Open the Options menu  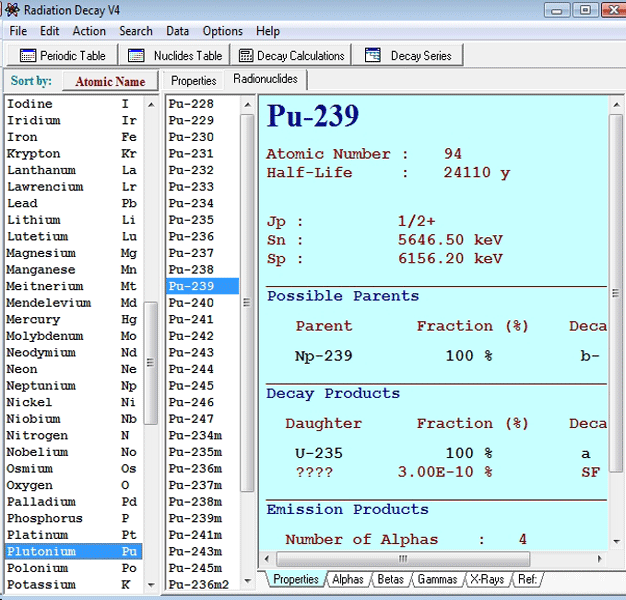click(222, 31)
